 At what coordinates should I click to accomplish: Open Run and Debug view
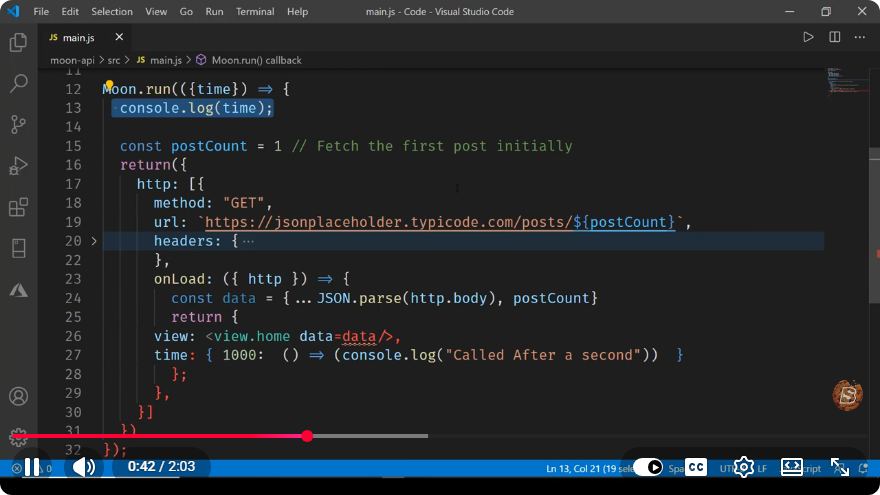pos(18,166)
